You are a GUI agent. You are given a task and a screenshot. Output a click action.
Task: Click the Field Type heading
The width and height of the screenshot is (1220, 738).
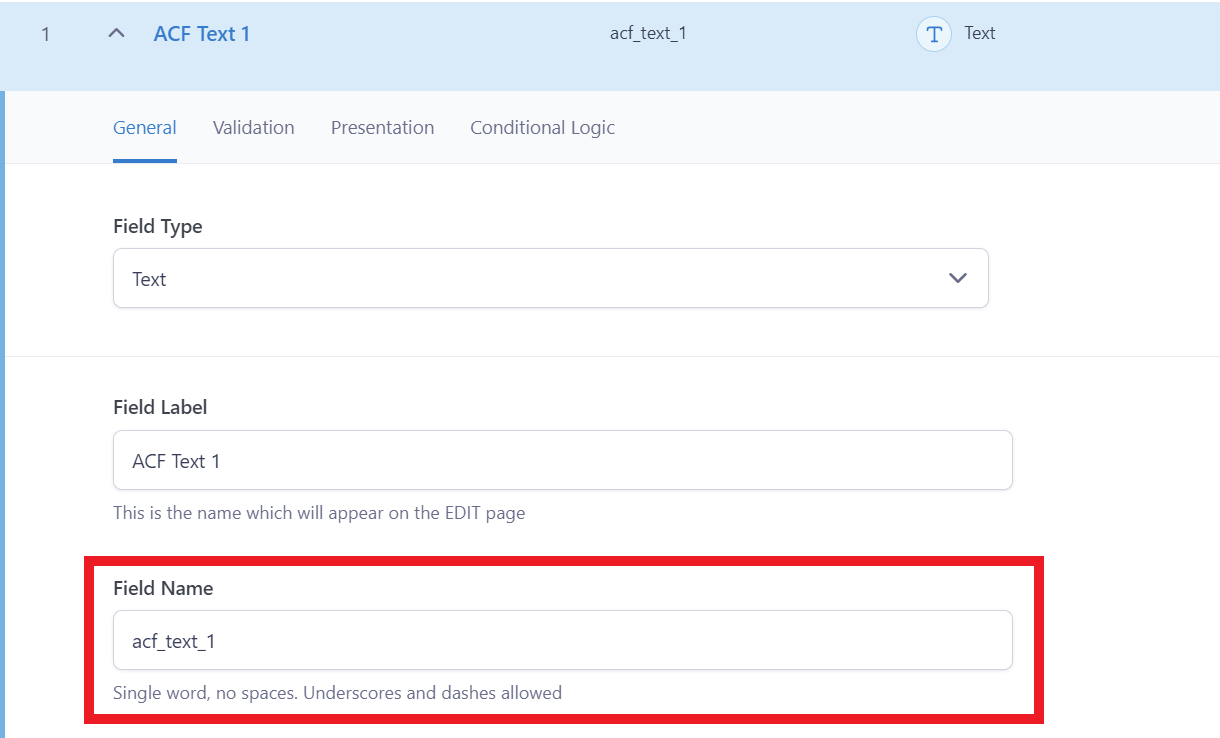(158, 226)
